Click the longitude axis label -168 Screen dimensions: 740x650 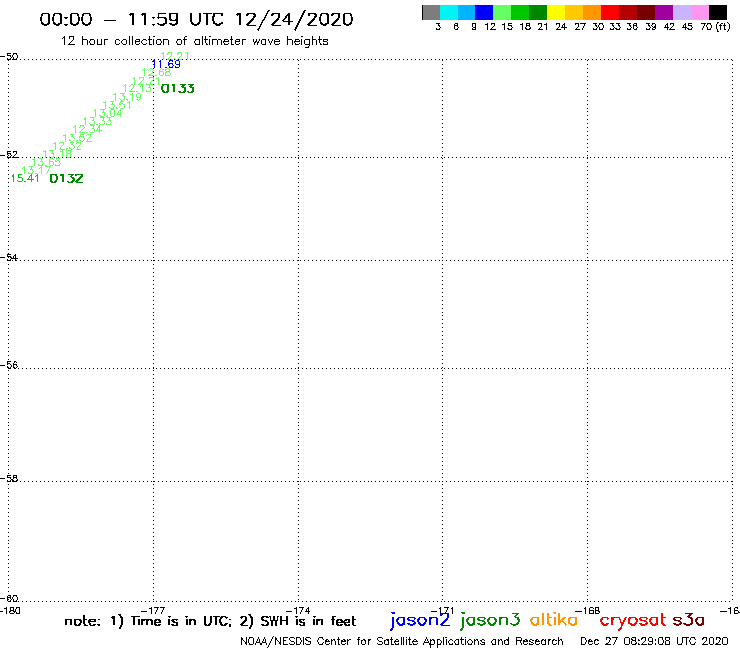[588, 610]
